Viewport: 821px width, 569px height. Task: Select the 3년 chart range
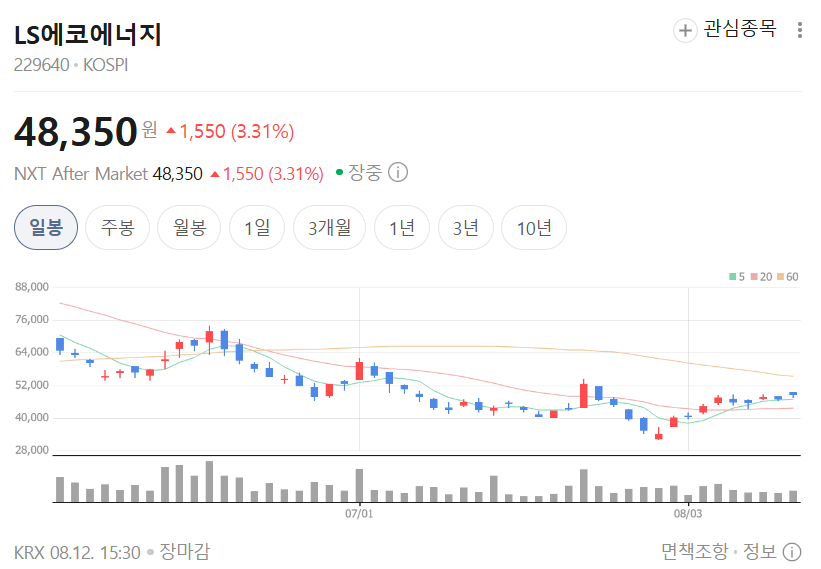click(x=465, y=228)
